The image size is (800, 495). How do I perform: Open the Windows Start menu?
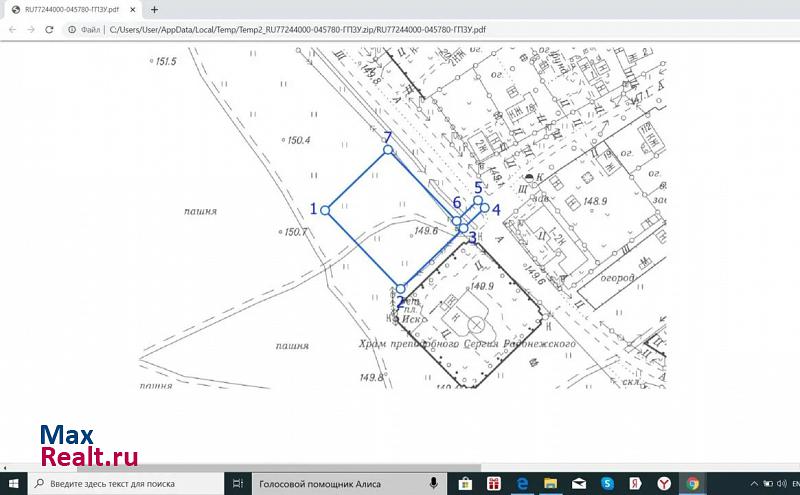[14, 483]
